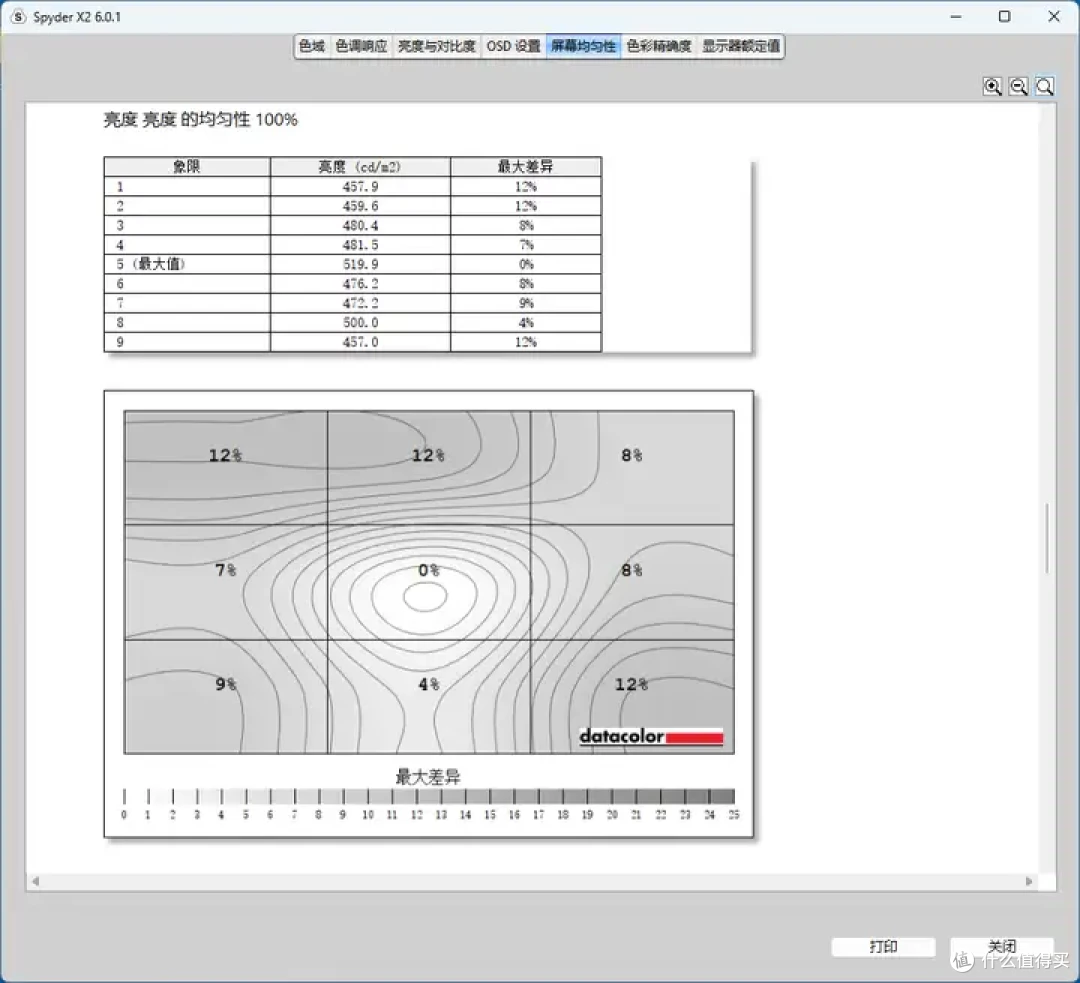
Task: Click the zoom in magnifier icon
Action: [992, 86]
